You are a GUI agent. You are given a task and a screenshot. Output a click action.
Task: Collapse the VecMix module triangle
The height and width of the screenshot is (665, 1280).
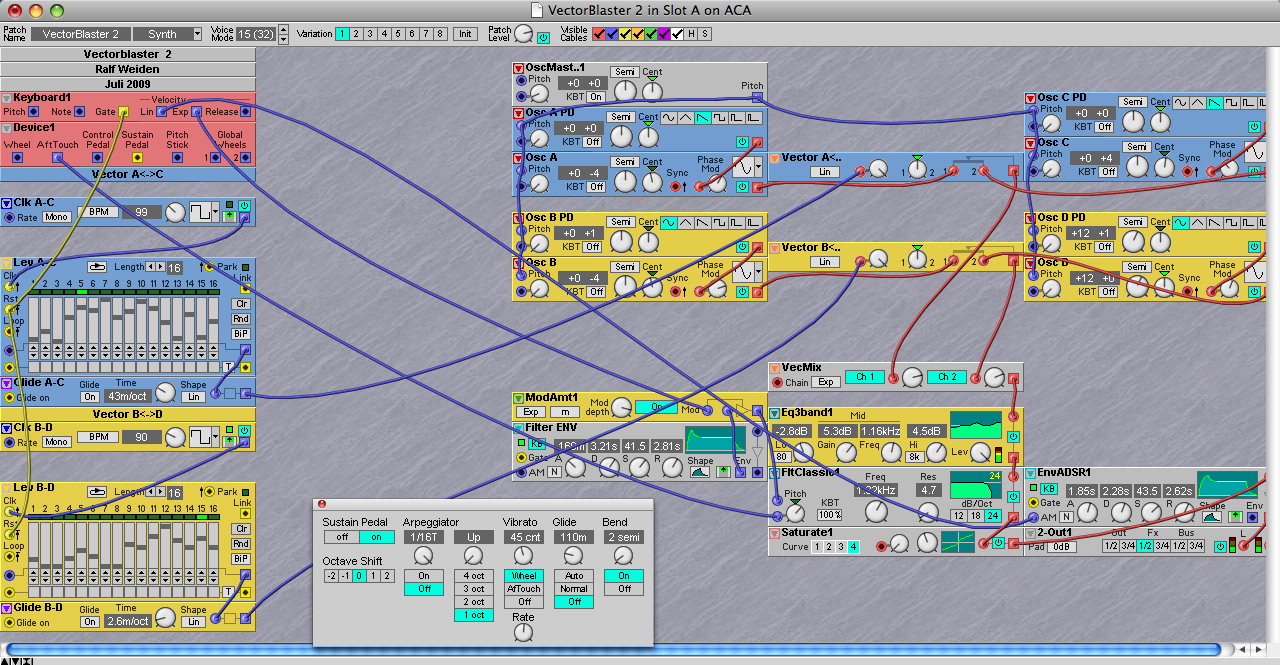coord(774,368)
